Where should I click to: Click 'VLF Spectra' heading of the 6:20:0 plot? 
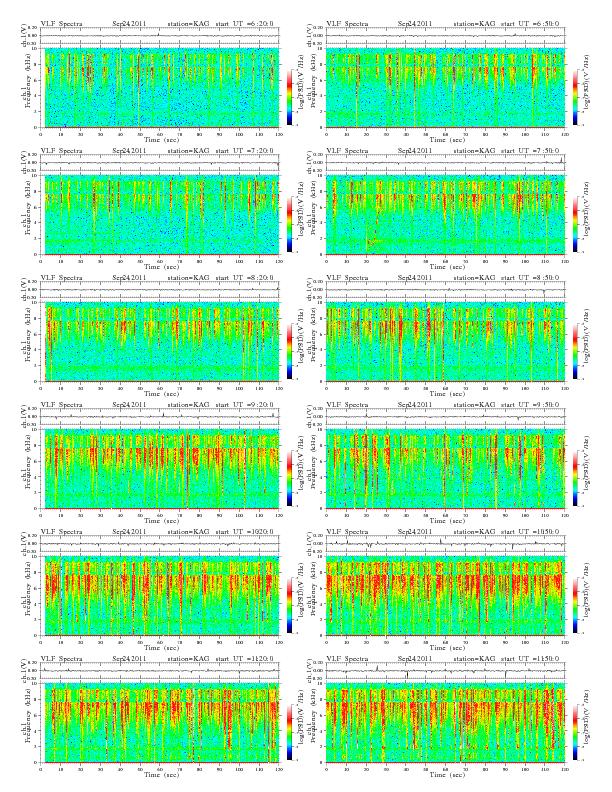tap(61, 23)
